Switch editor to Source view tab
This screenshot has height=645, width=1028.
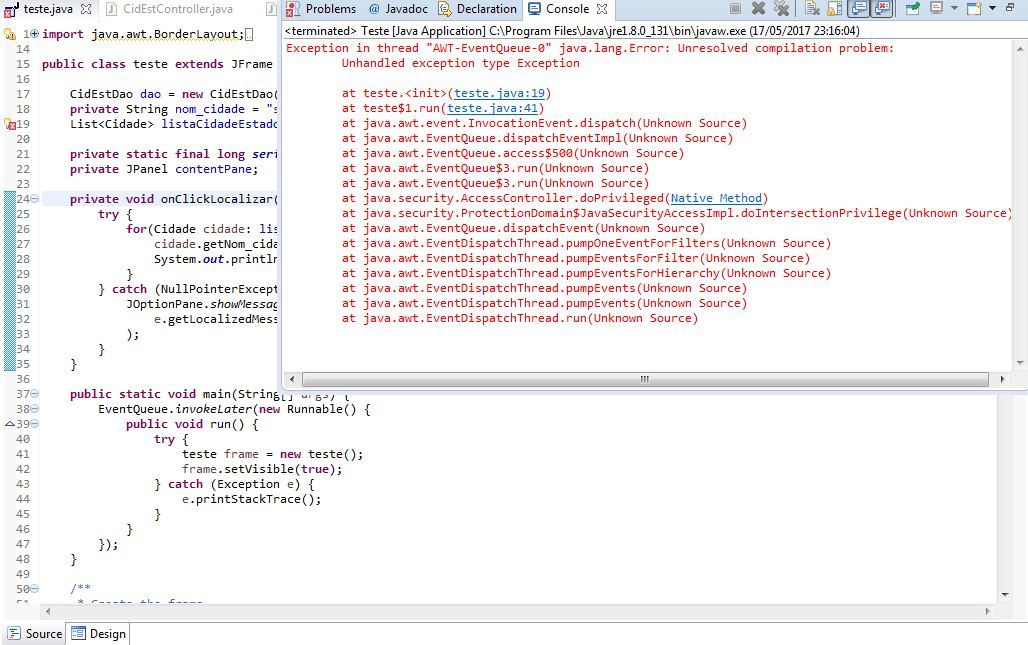35,634
